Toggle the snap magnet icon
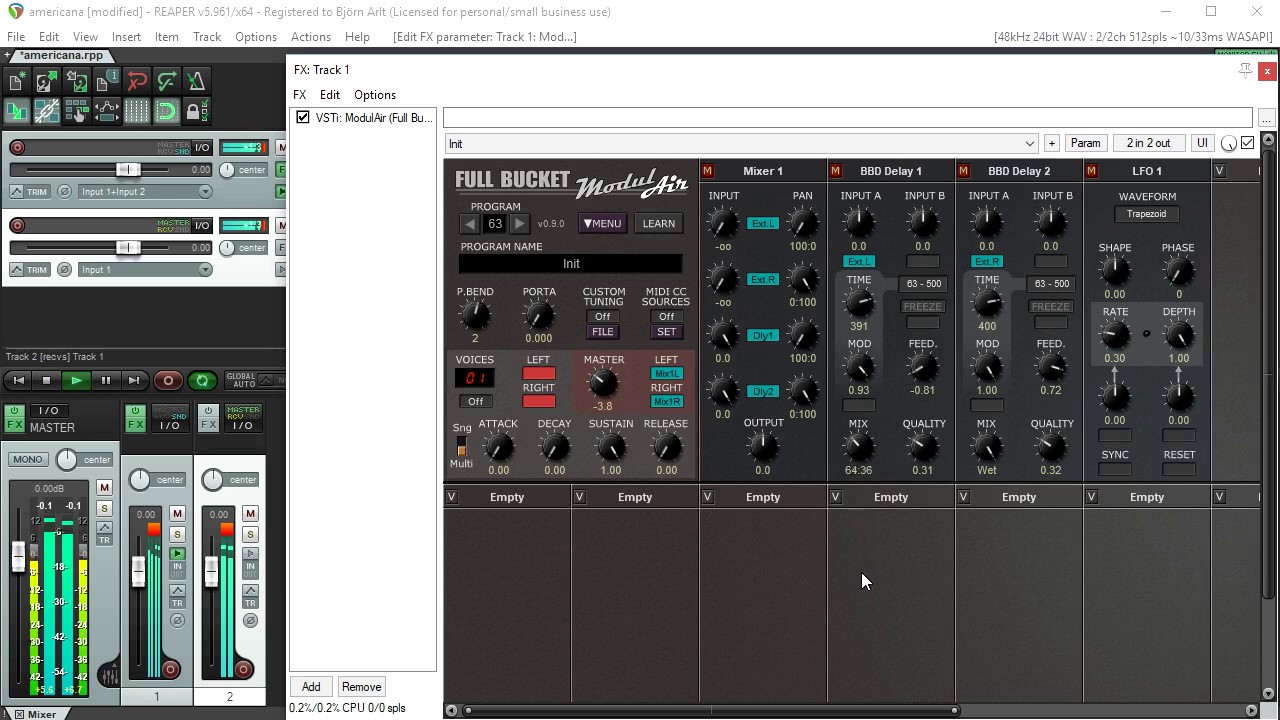This screenshot has height=720, width=1280. pos(167,111)
